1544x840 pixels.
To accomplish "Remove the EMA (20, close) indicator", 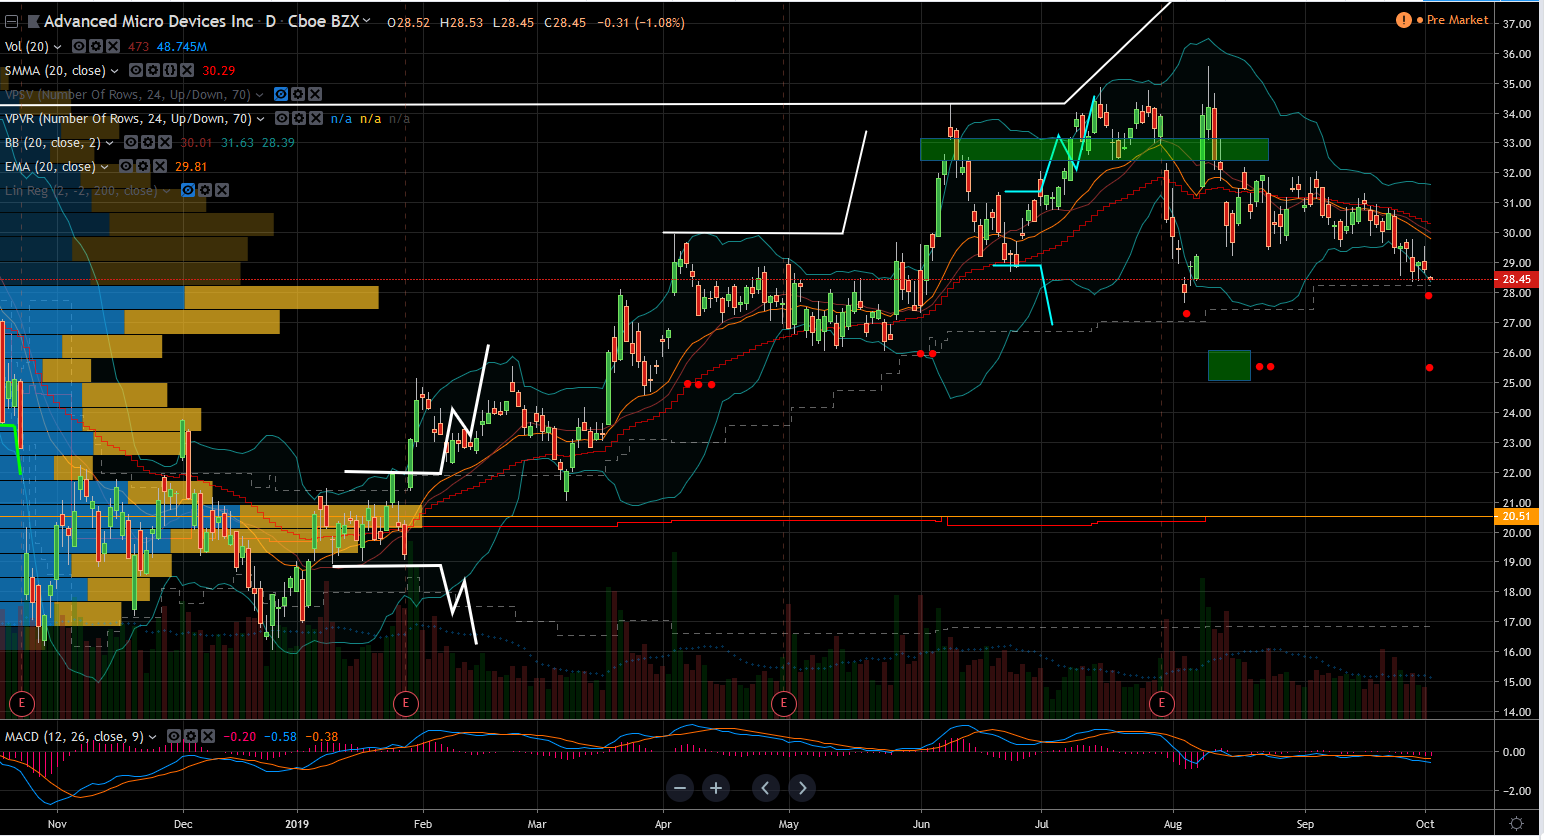I will (x=160, y=167).
